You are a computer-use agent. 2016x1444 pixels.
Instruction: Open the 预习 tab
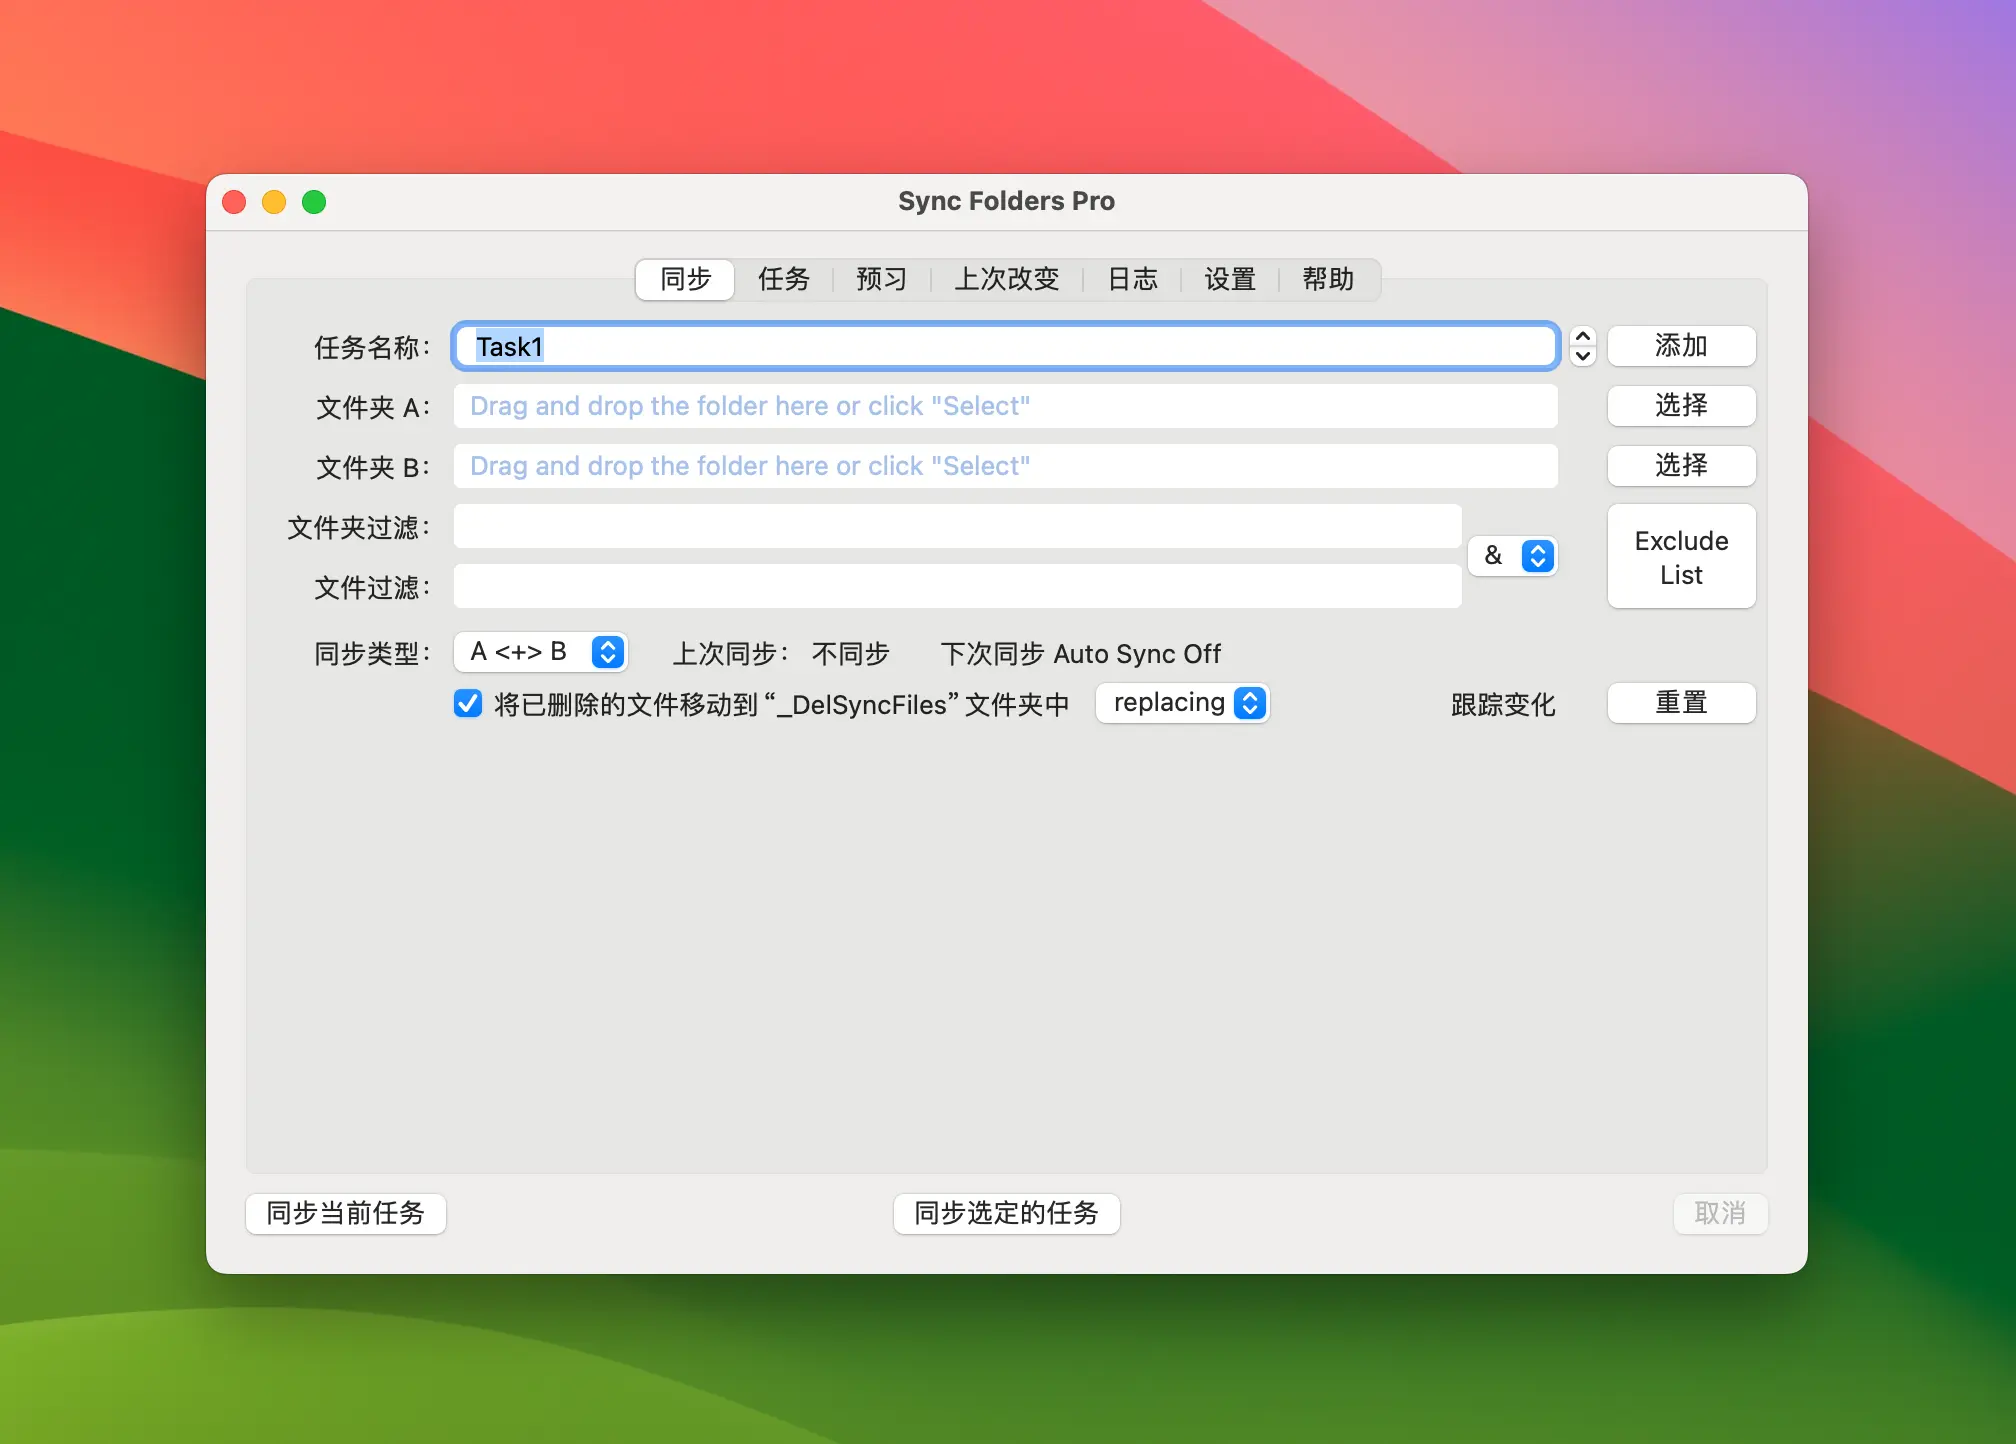(880, 280)
